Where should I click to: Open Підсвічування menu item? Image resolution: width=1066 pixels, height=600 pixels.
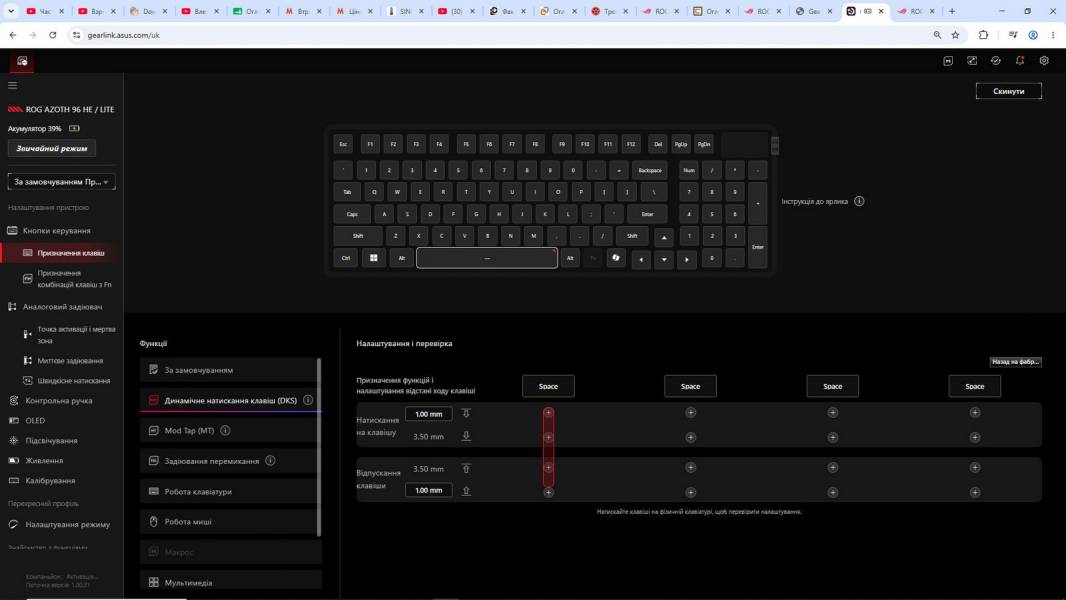tap(51, 440)
